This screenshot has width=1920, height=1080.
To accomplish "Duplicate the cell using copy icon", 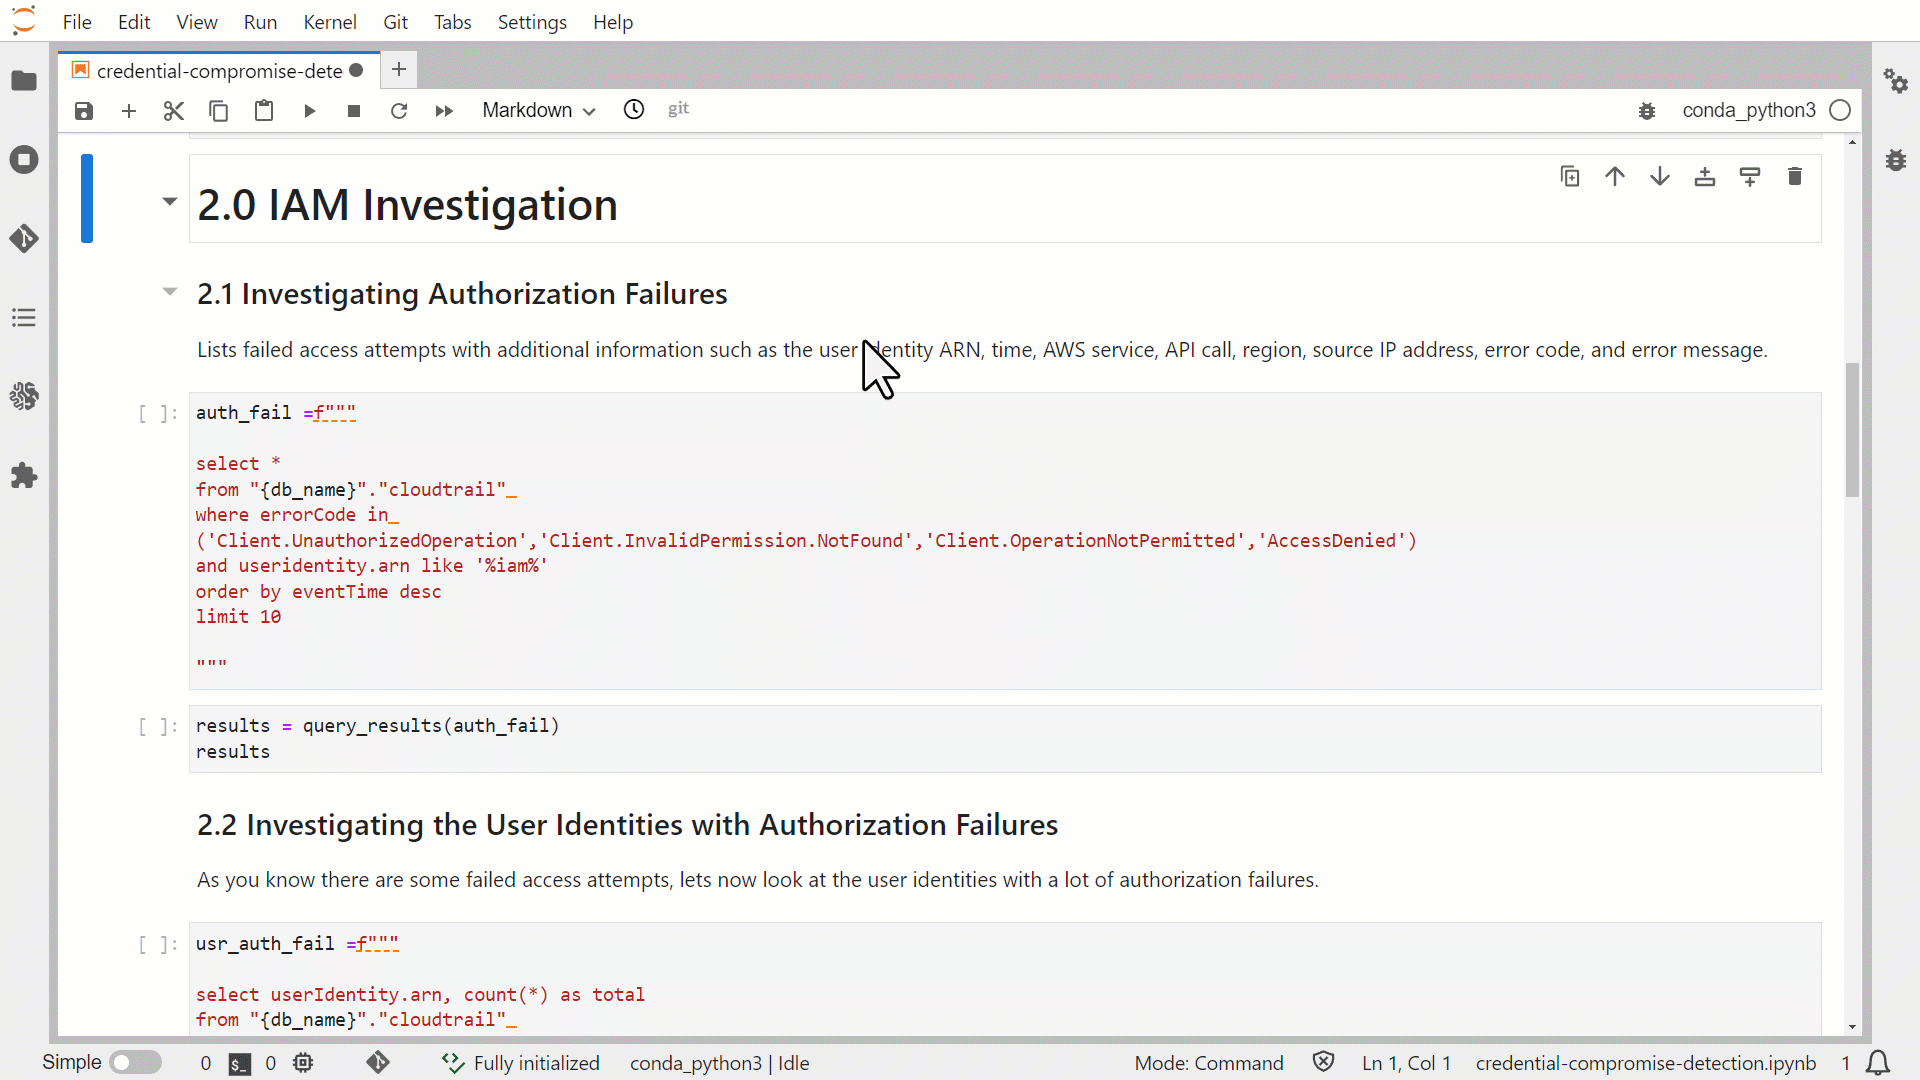I will coord(1570,176).
